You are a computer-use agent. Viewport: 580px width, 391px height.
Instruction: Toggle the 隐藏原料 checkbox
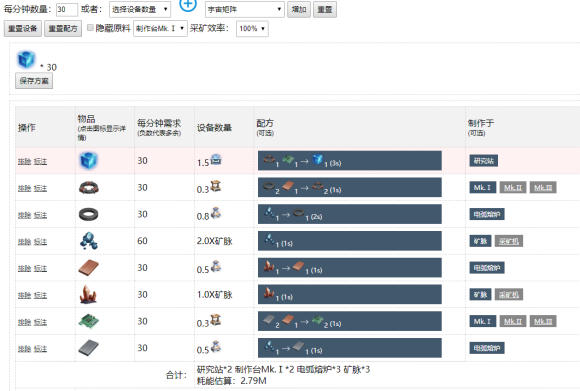(90, 27)
